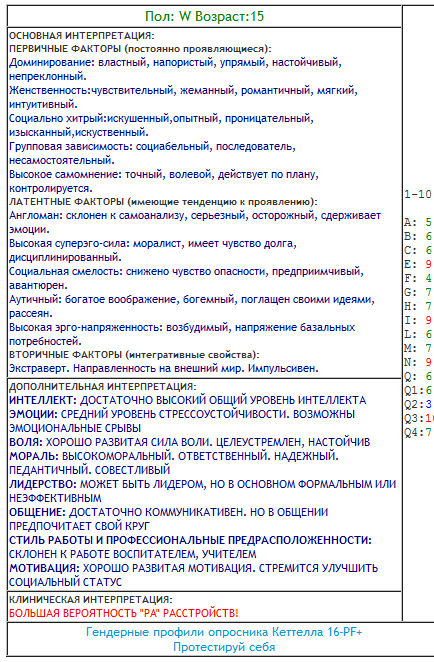Viewport: 434px width, 662px height.
Task: Click the Доминирование factor line
Action: tap(175, 69)
